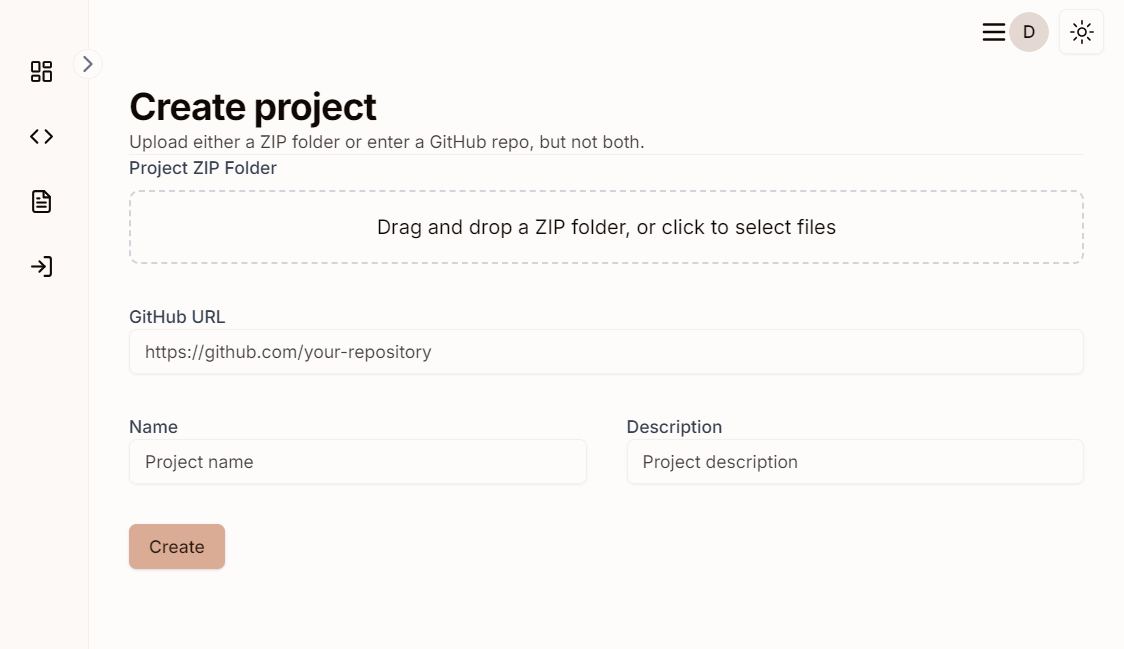This screenshot has width=1124, height=649.
Task: Toggle light/dark theme with sun button
Action: click(1081, 32)
